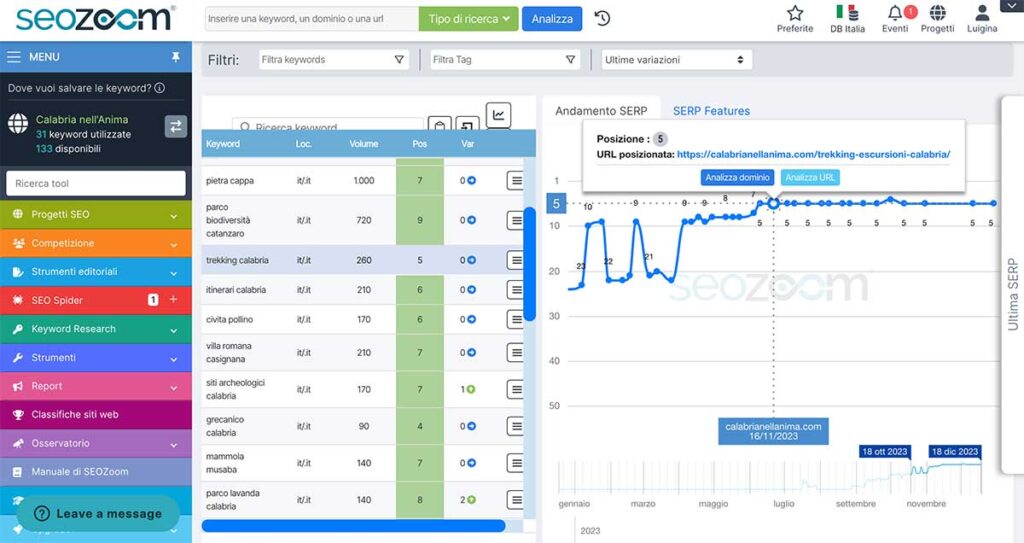Switch project with the swap arrows icon
Screen dimensions: 1024x543
coord(176,127)
